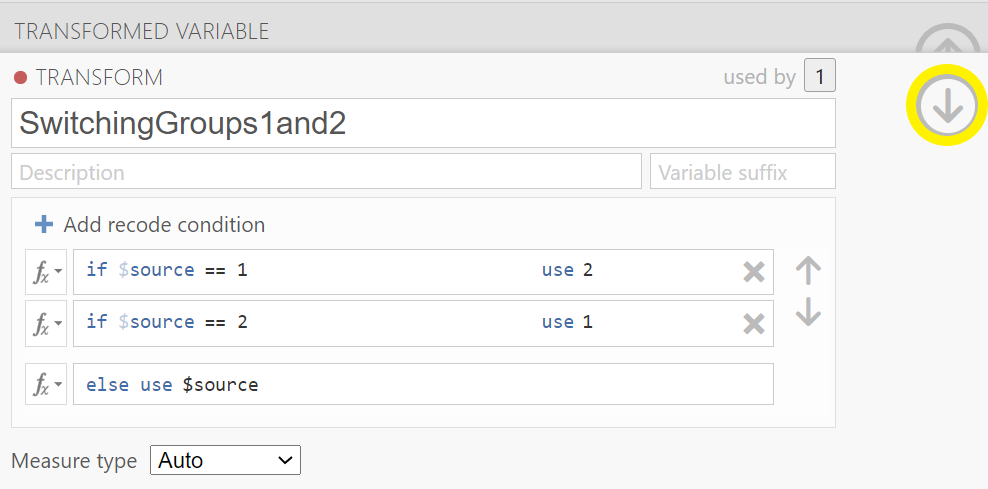
Task: Remove the 'if $source == 1' condition
Action: pyautogui.click(x=754, y=272)
